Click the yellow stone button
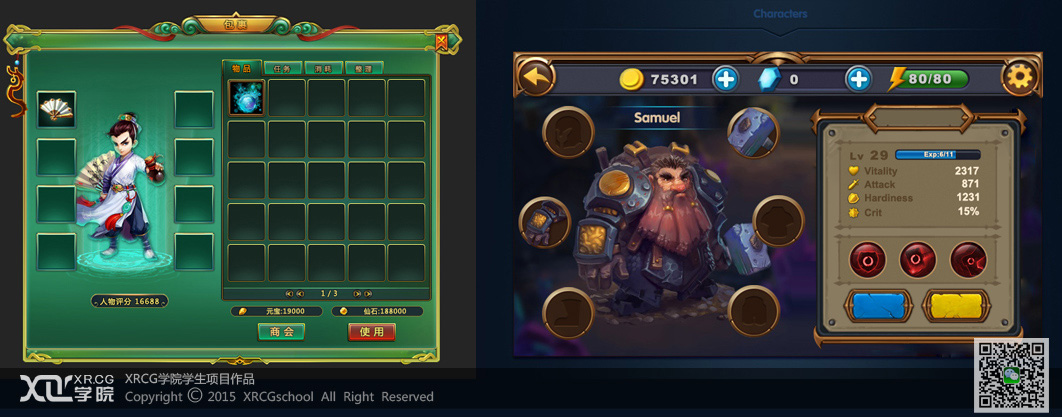Screen dimensions: 1062x417 click(956, 306)
